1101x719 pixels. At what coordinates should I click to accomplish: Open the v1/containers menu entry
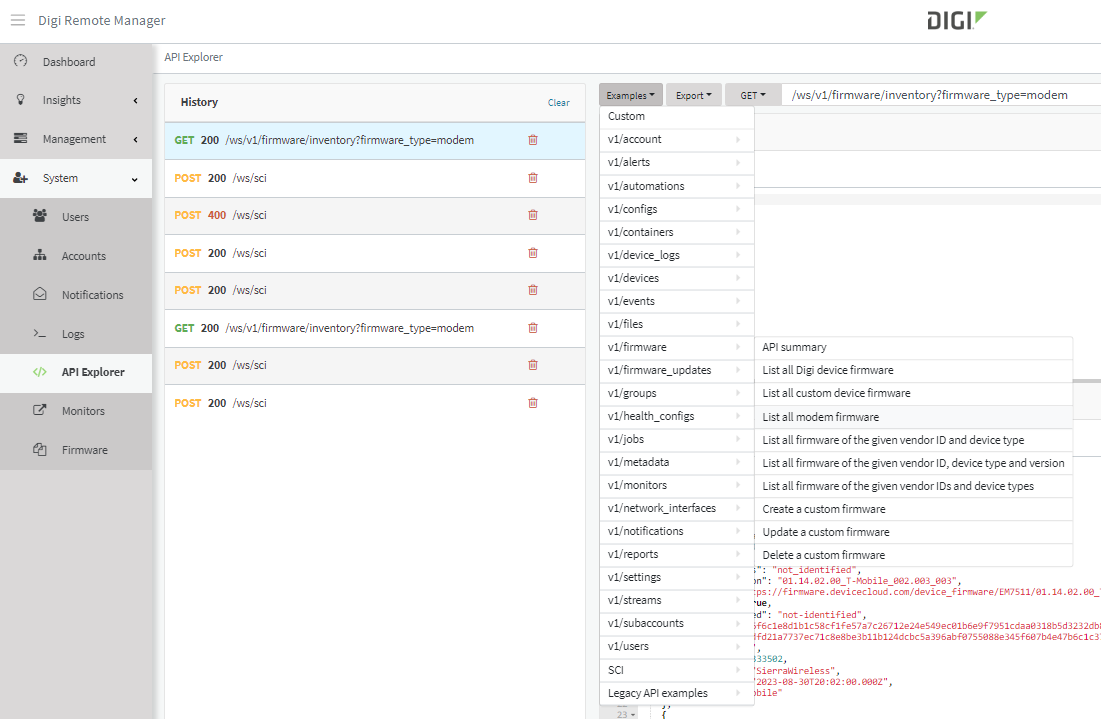click(676, 232)
